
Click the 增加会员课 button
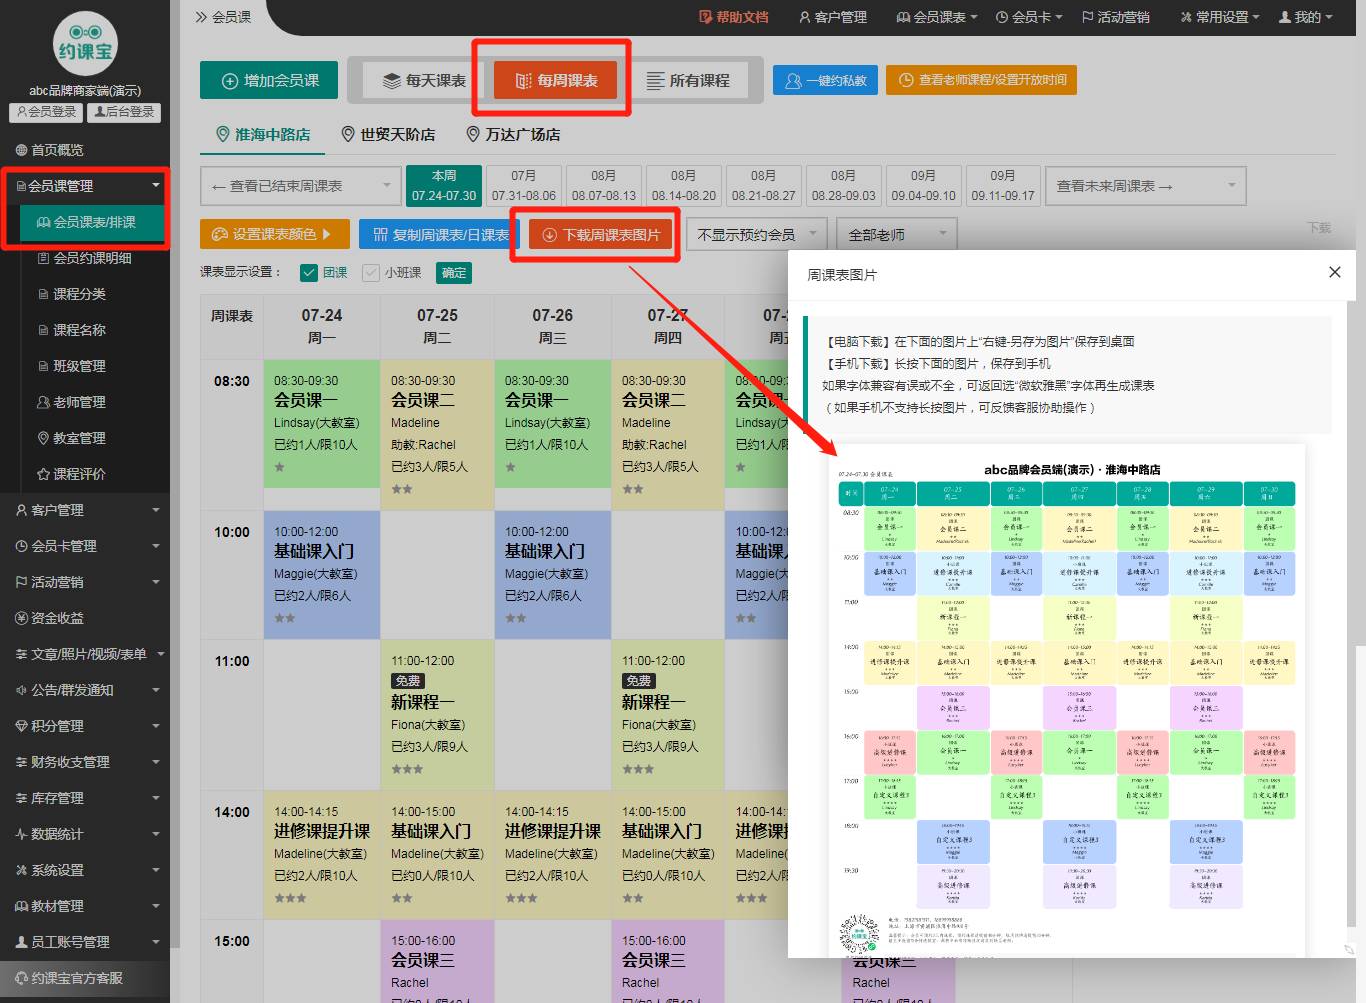click(x=269, y=80)
